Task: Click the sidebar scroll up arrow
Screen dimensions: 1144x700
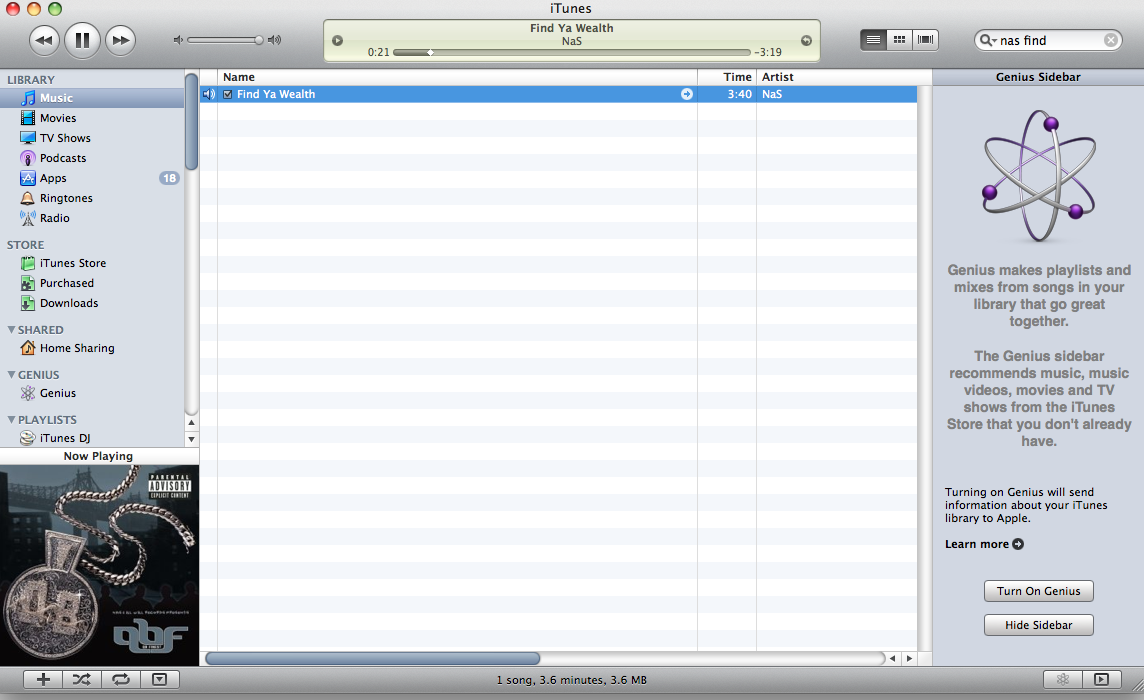Action: pyautogui.click(x=191, y=423)
